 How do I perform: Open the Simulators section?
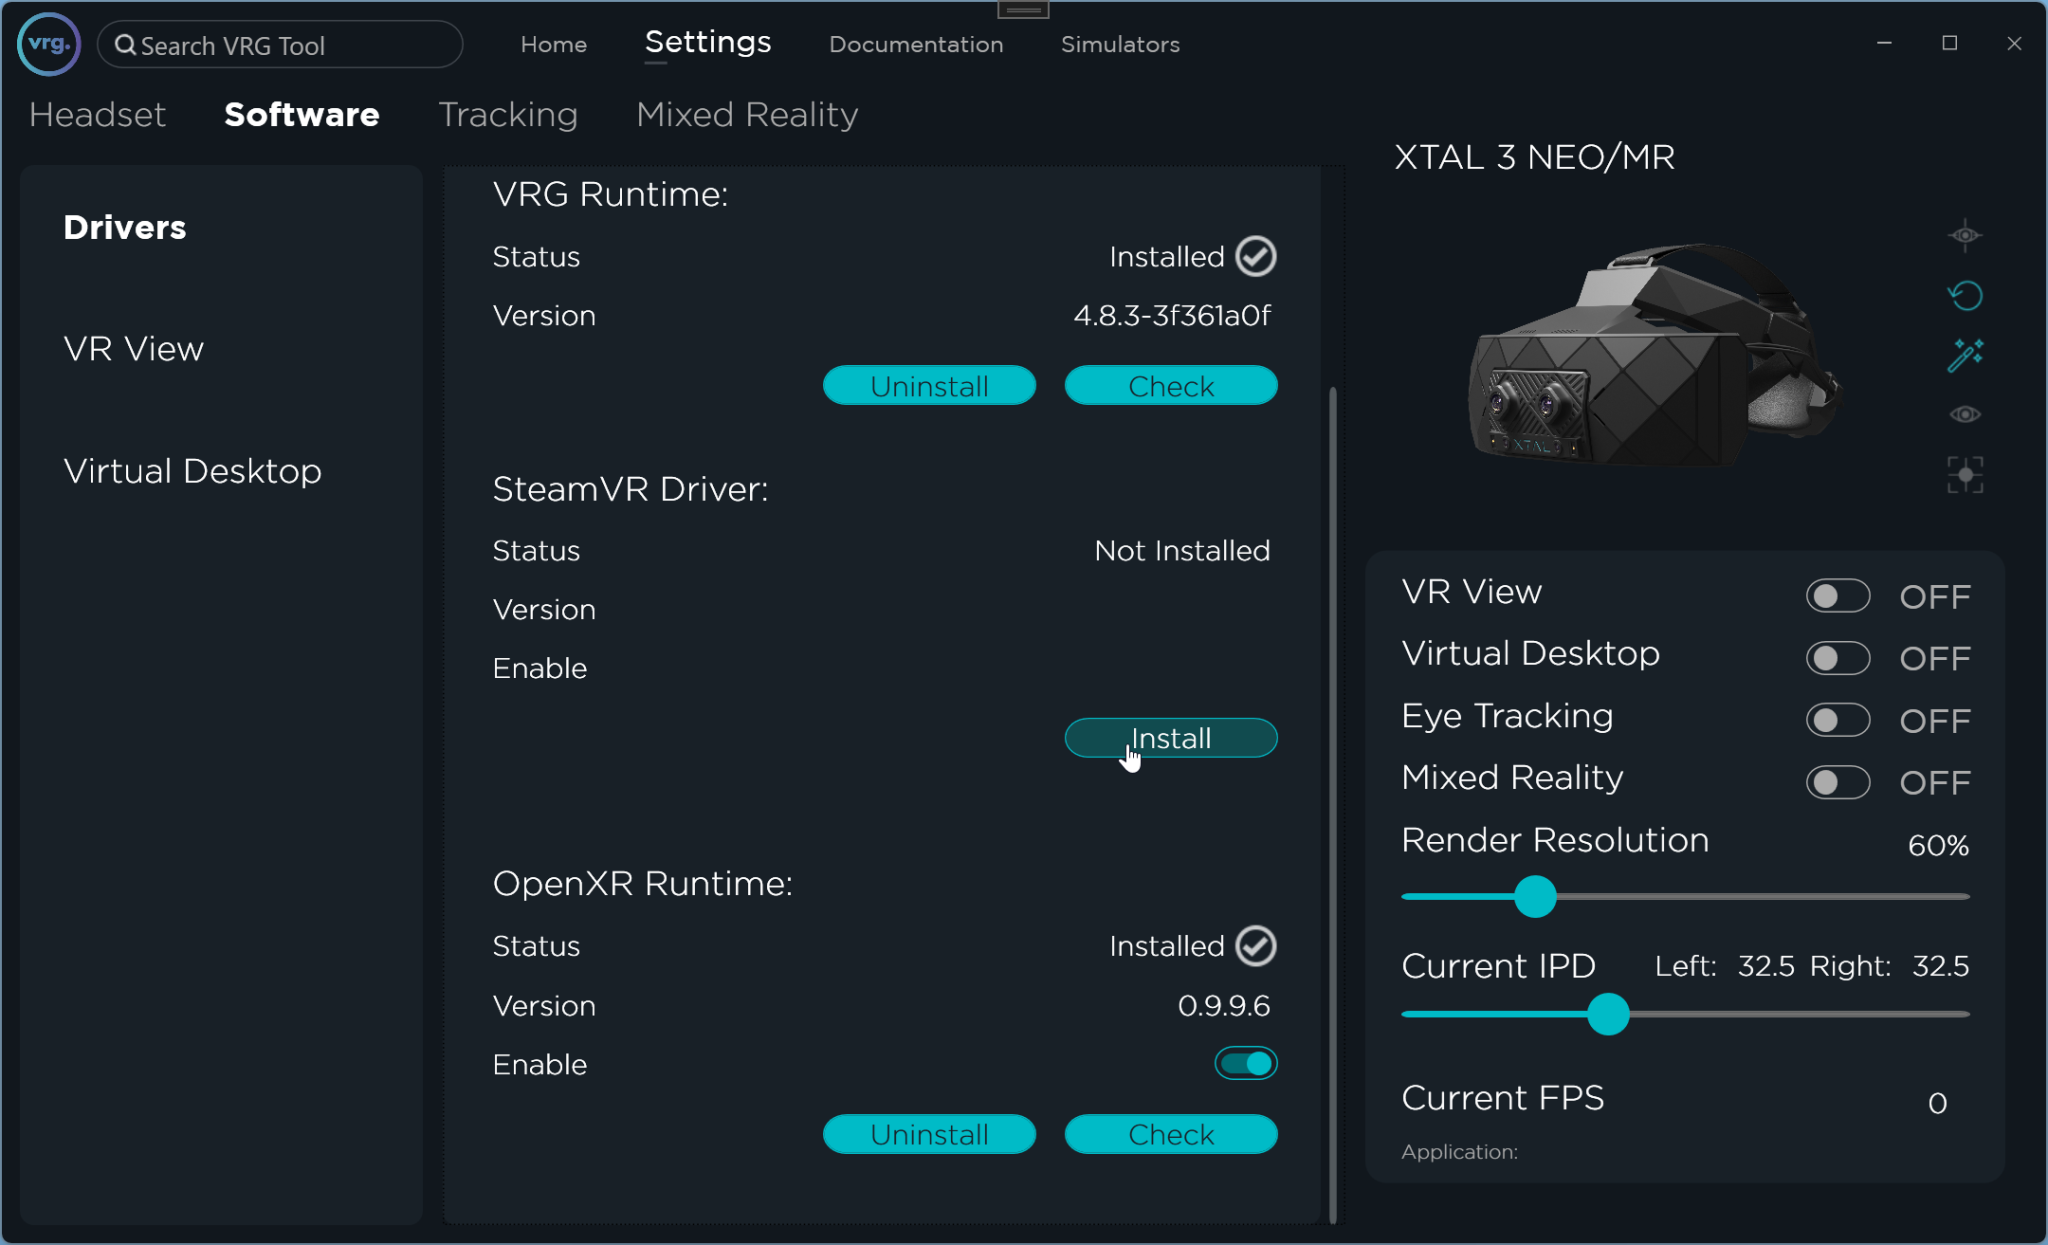coord(1119,44)
